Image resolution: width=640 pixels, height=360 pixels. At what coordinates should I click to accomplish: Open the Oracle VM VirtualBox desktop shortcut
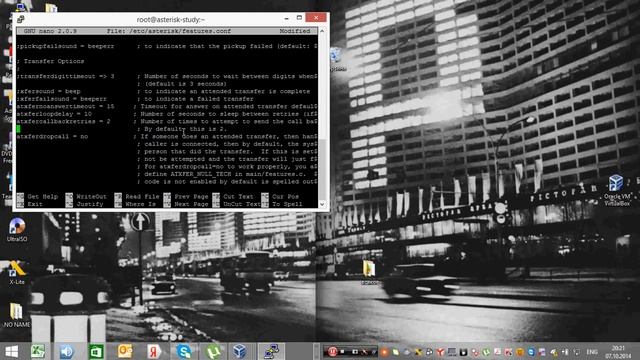click(617, 190)
